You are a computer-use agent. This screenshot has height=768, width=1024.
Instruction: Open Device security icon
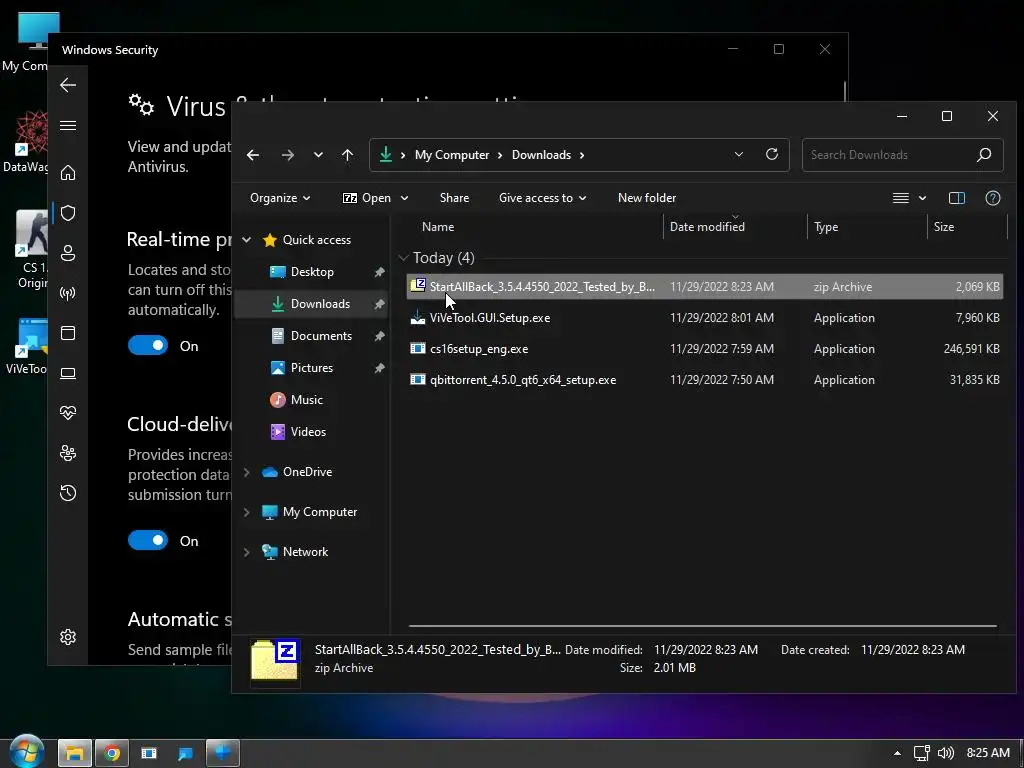pyautogui.click(x=68, y=373)
